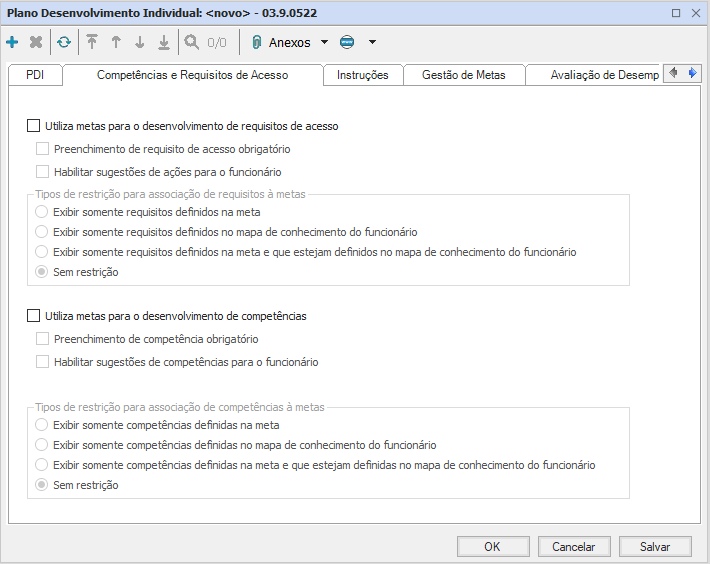The image size is (710, 564).
Task: Click the next record down arrow
Action: coord(140,43)
